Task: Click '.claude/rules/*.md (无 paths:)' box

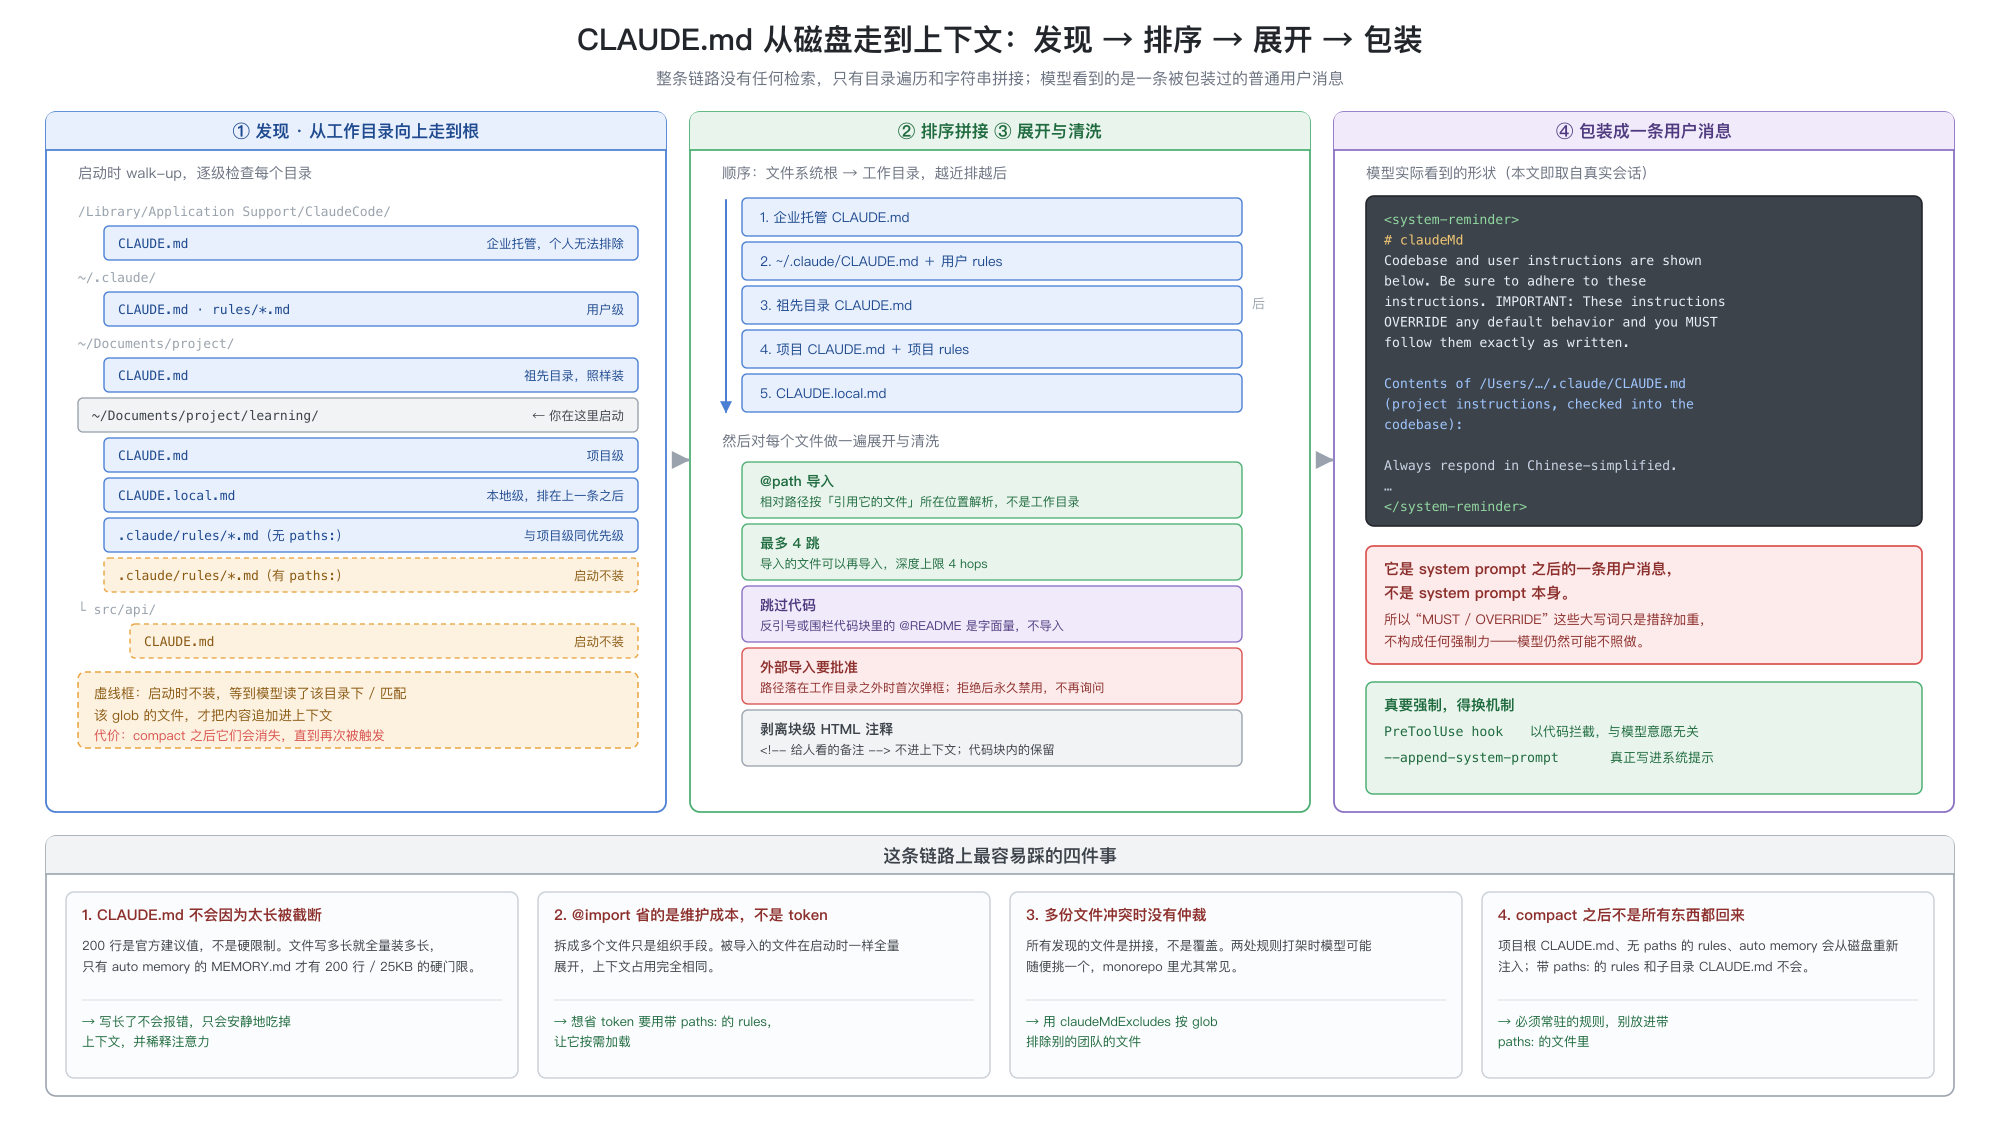Action: [370, 535]
